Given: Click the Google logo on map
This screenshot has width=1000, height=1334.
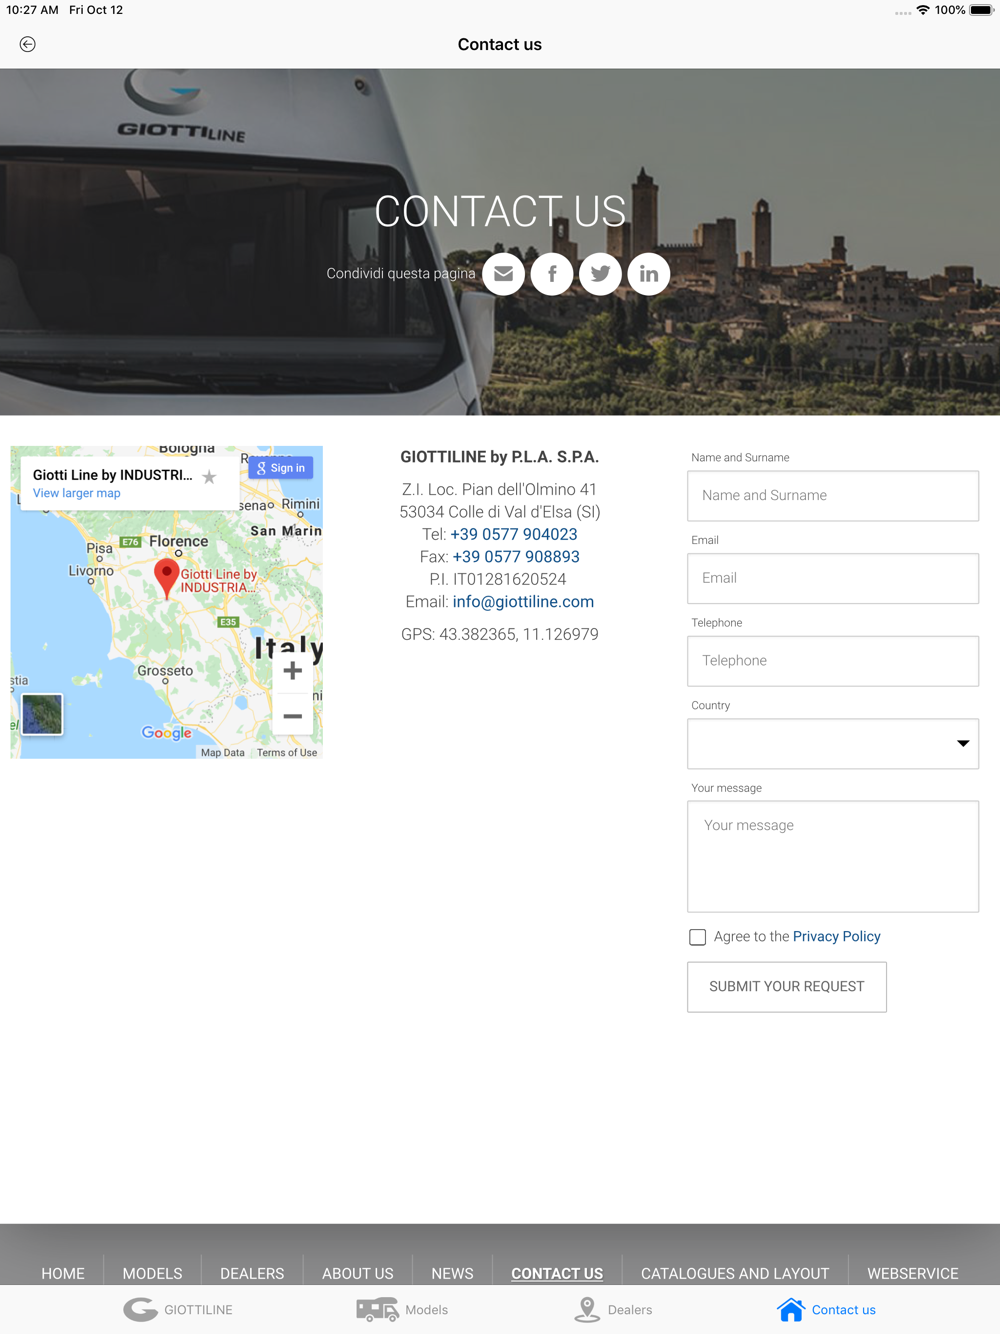Looking at the screenshot, I should [167, 733].
